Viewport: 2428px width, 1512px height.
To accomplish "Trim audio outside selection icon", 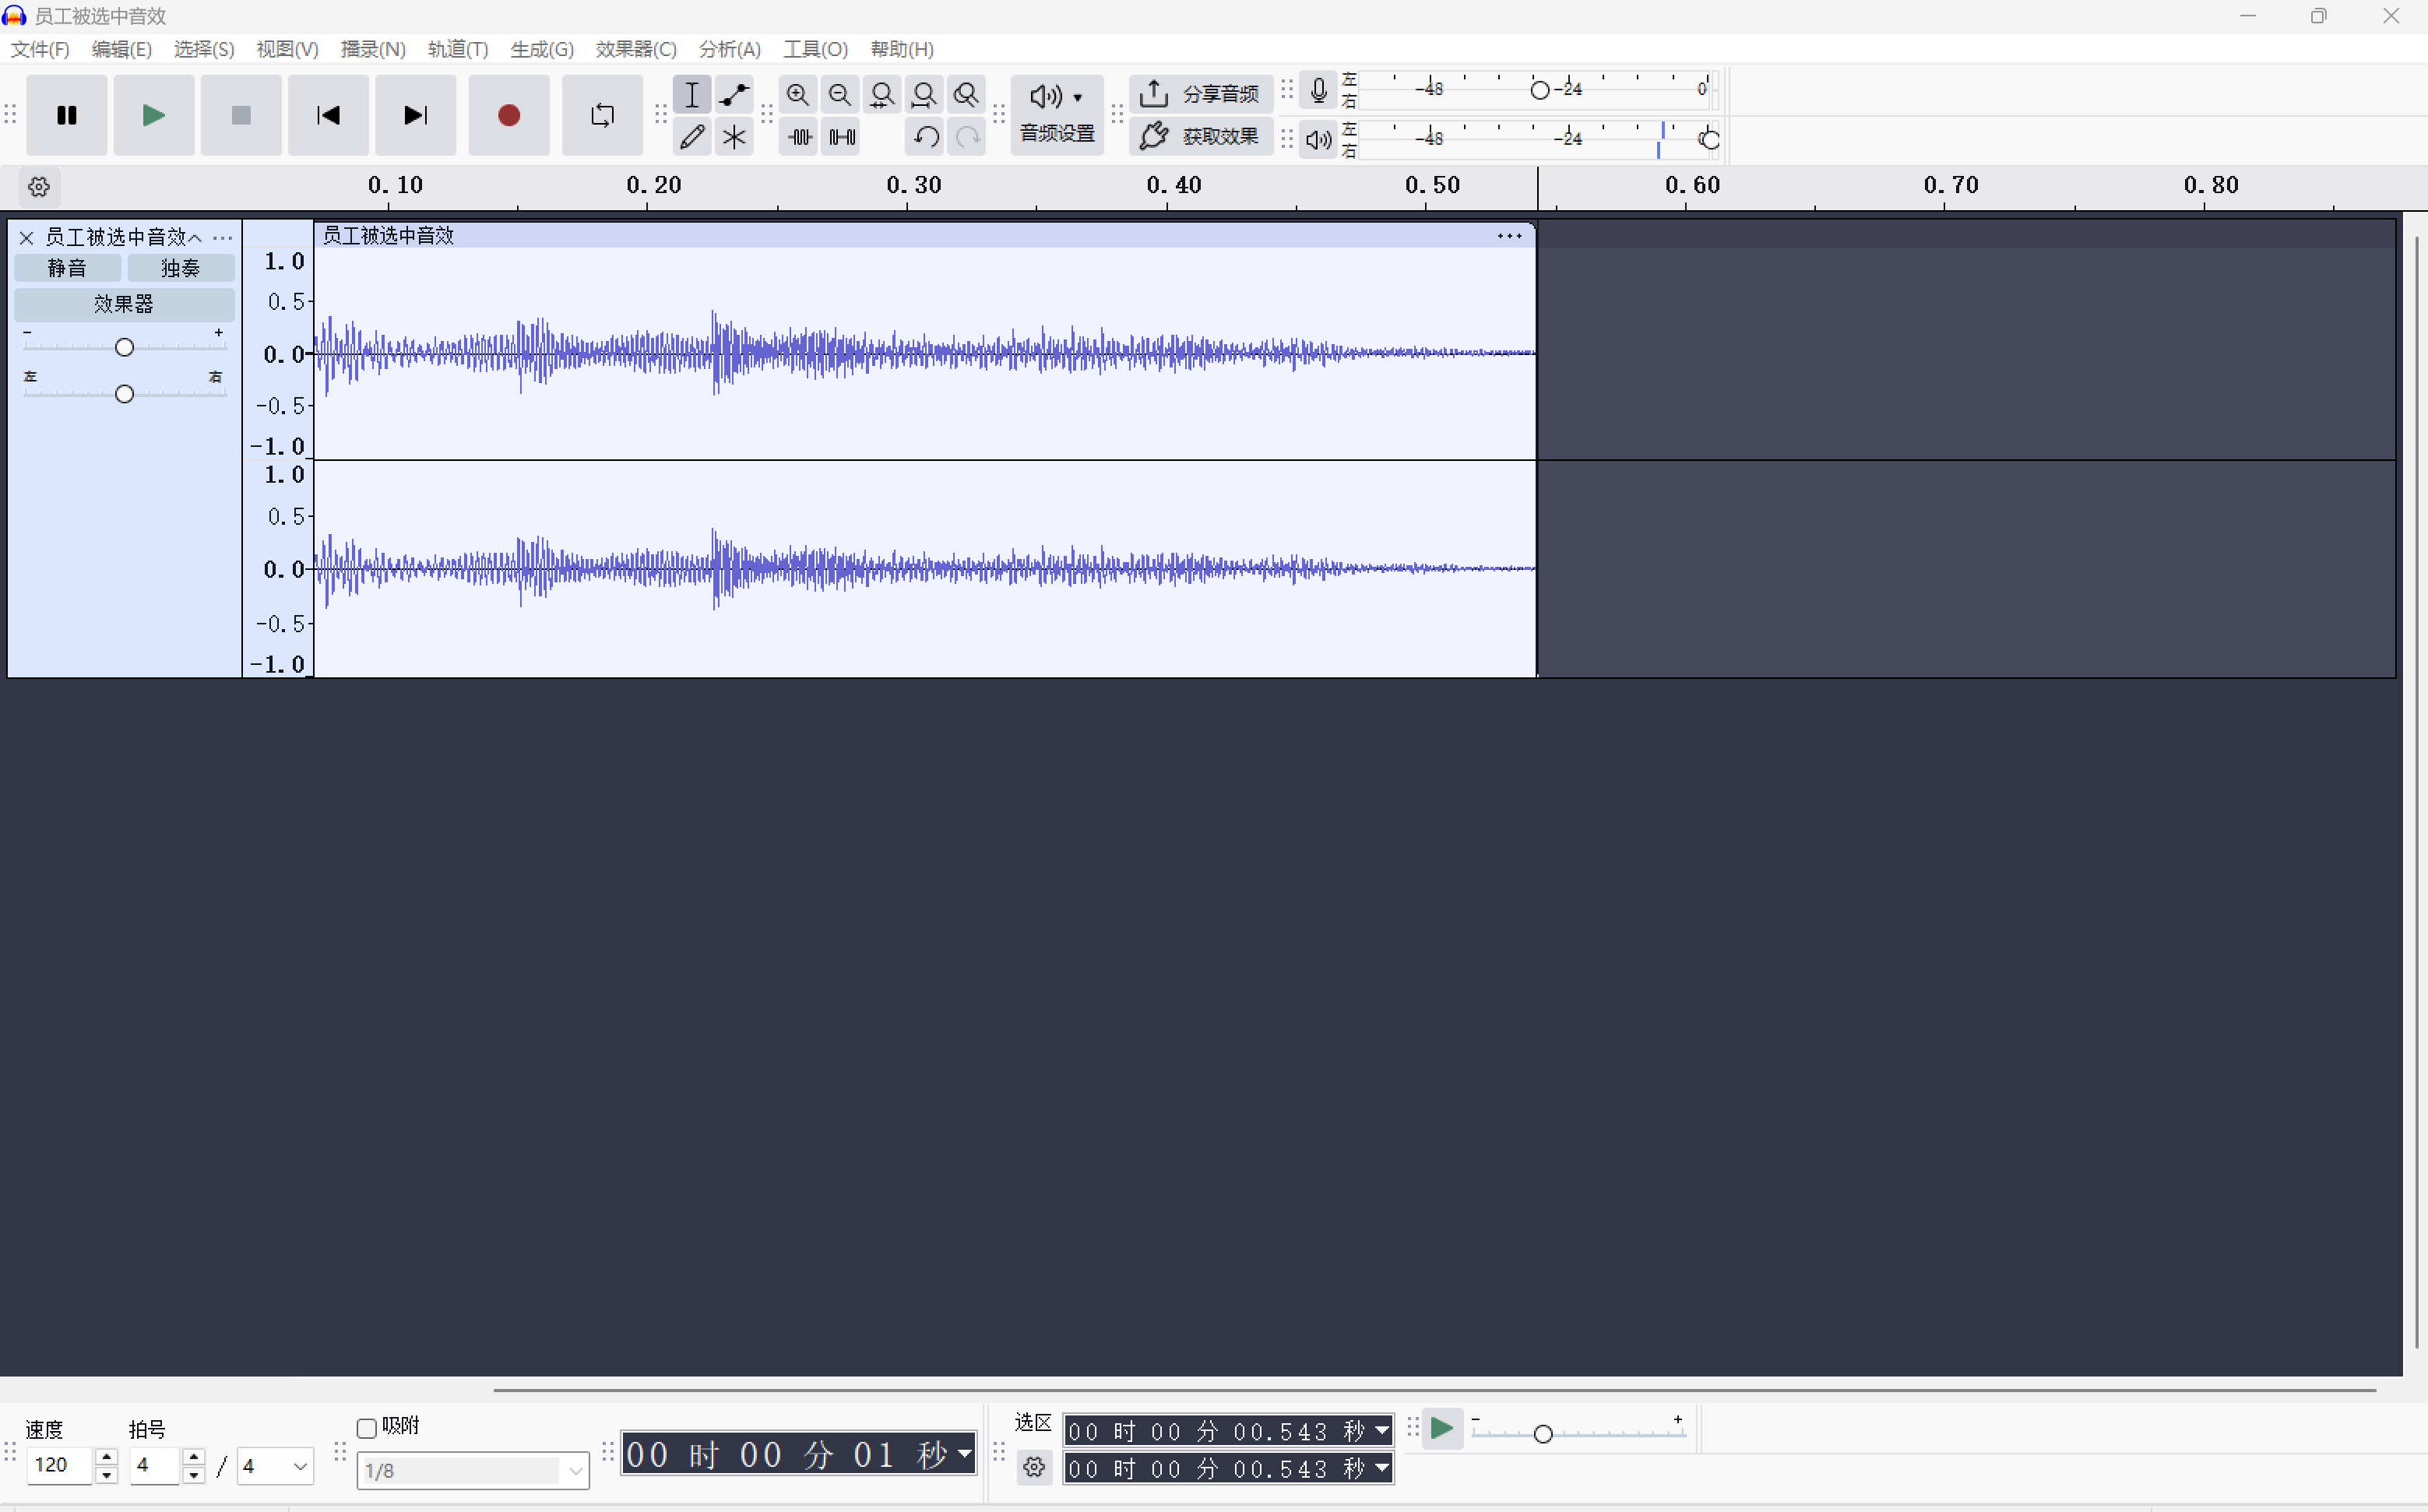I will [800, 137].
